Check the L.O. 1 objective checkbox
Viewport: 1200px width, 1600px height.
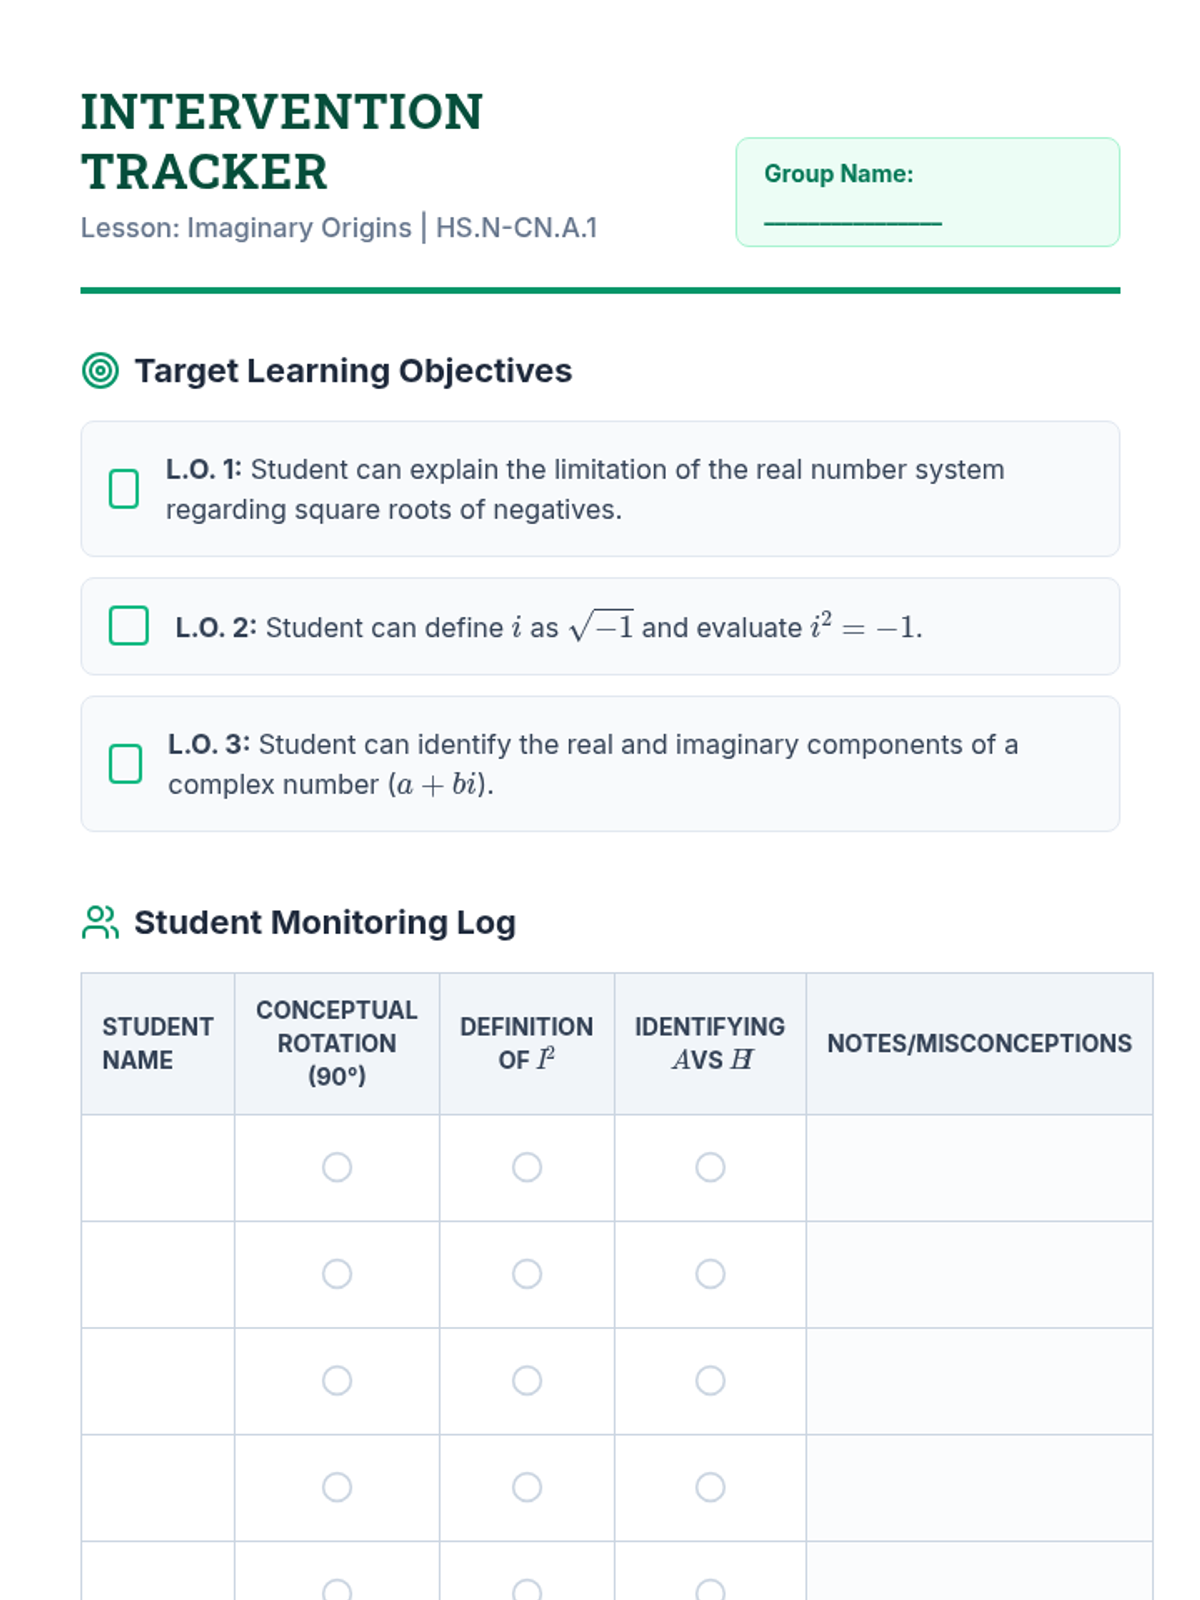point(124,489)
